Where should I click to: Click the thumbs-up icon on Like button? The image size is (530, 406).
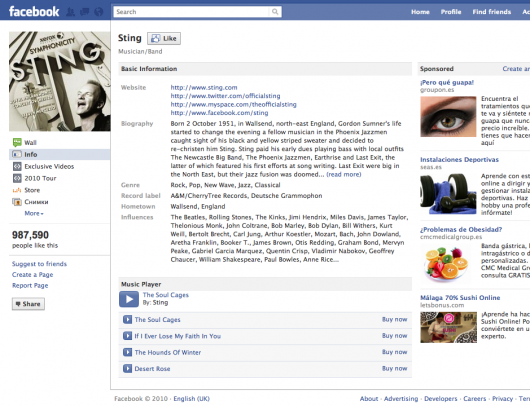(155, 39)
